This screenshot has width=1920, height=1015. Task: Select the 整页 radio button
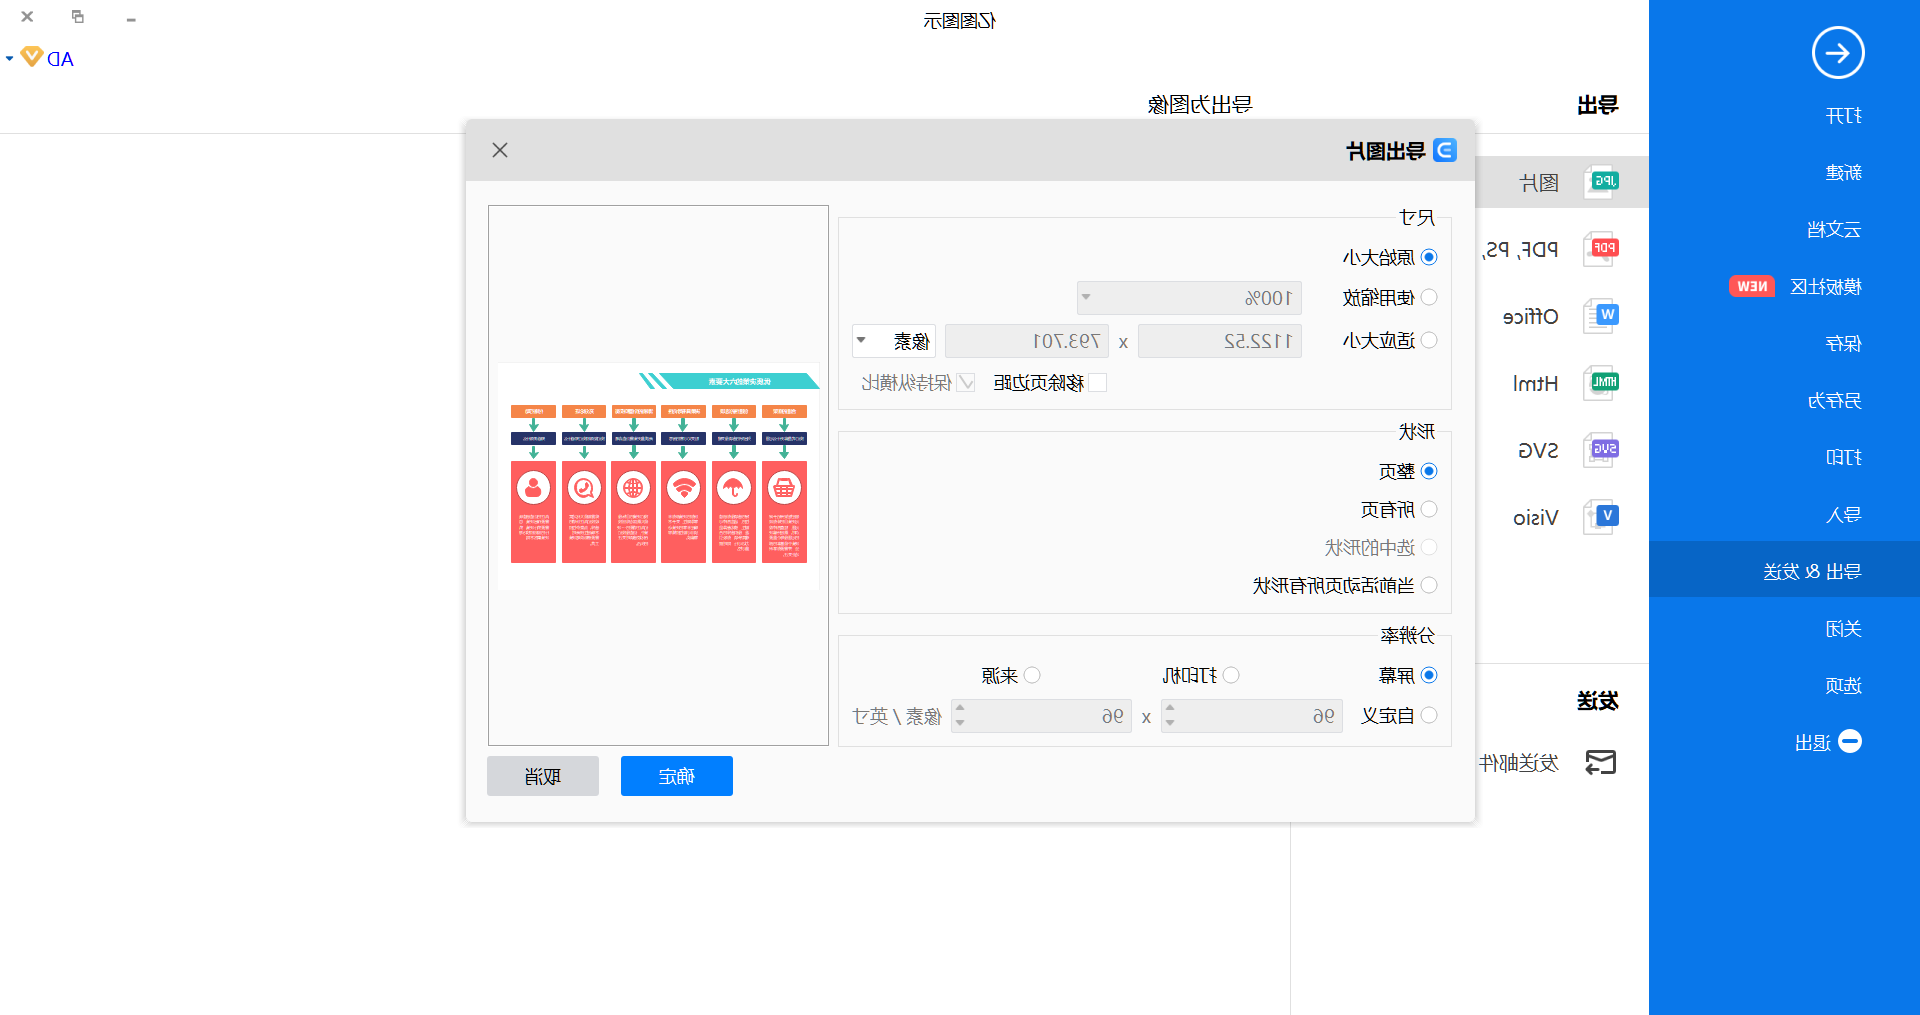(1429, 471)
